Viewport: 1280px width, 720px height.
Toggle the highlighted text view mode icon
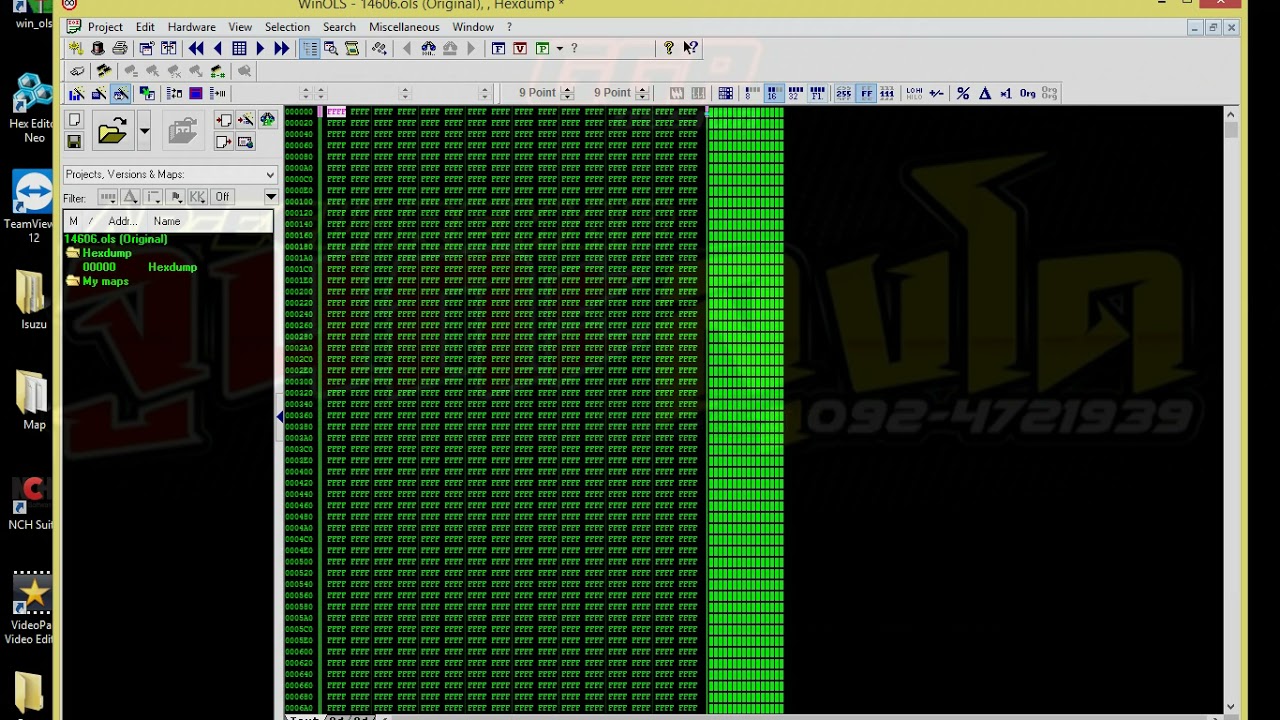[x=309, y=48]
